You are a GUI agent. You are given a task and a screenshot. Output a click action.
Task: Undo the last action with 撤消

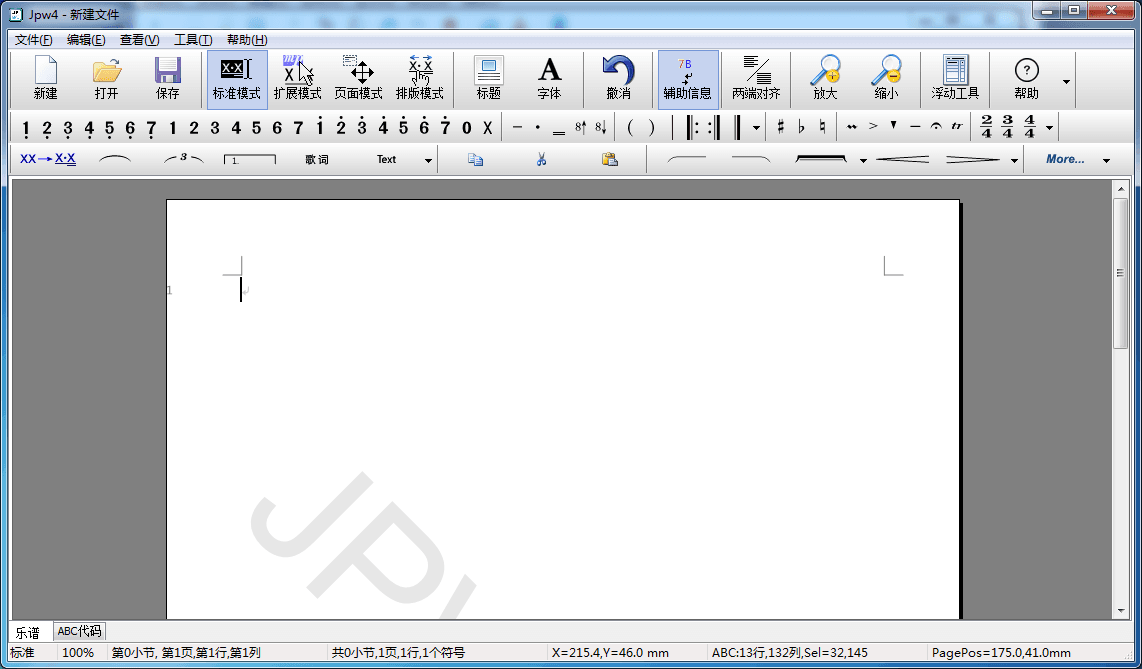tap(618, 78)
